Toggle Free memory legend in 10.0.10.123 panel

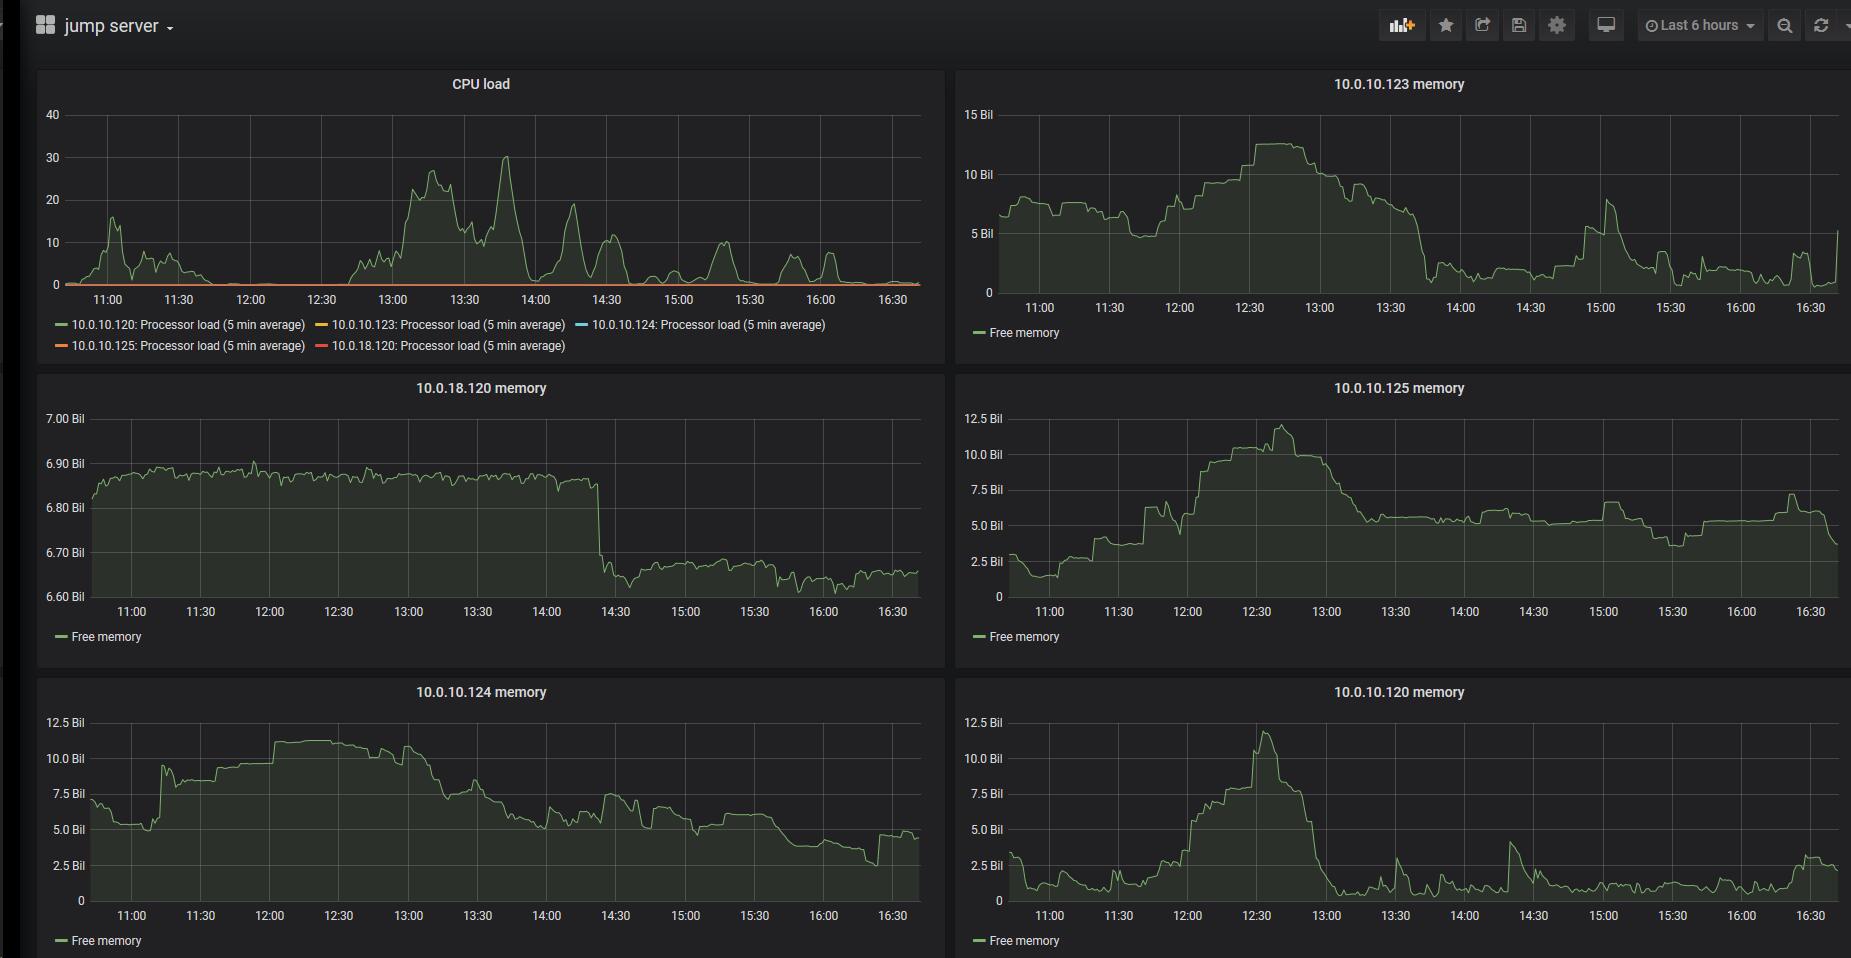point(1024,333)
